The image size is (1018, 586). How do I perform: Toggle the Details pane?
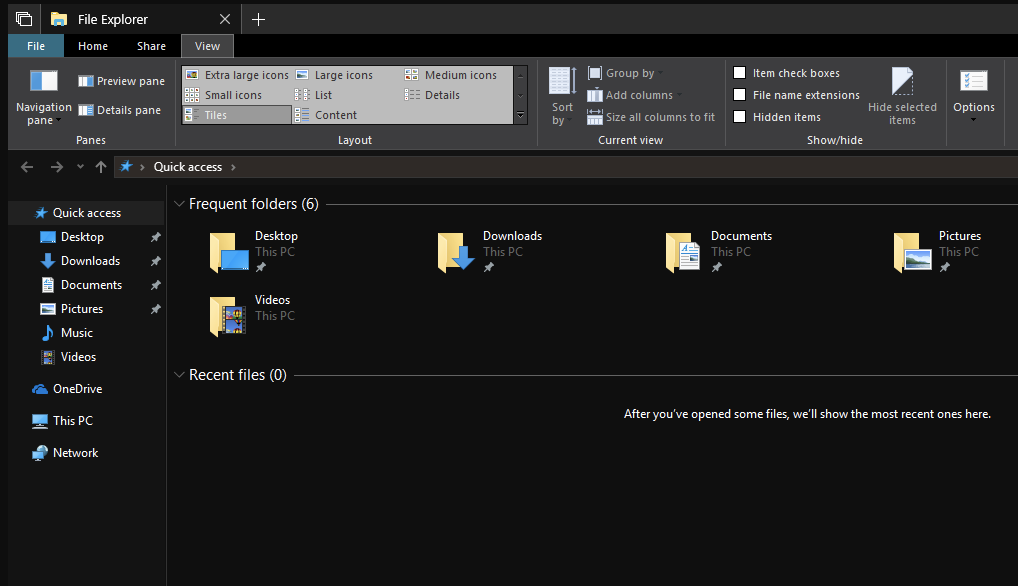click(119, 110)
